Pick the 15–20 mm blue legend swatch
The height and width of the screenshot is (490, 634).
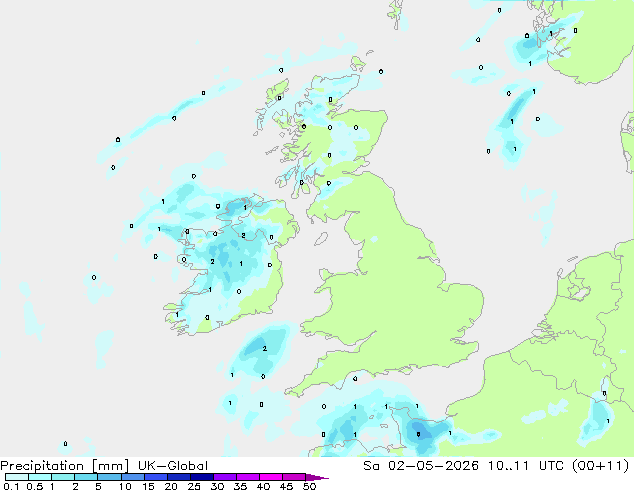pos(155,477)
